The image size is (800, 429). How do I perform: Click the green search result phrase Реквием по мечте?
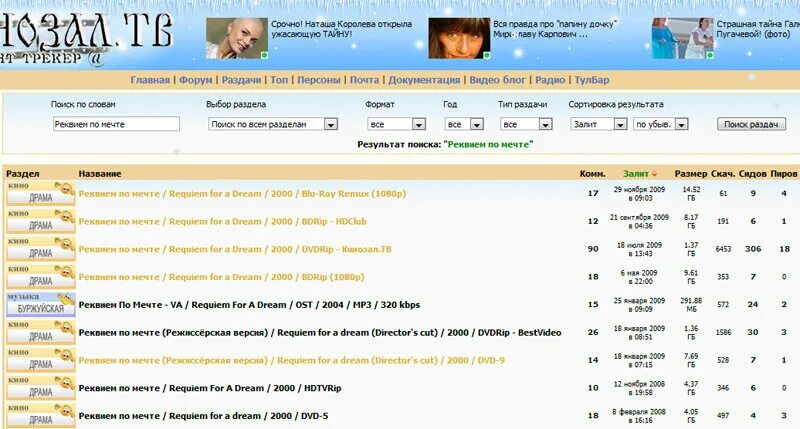click(x=488, y=144)
